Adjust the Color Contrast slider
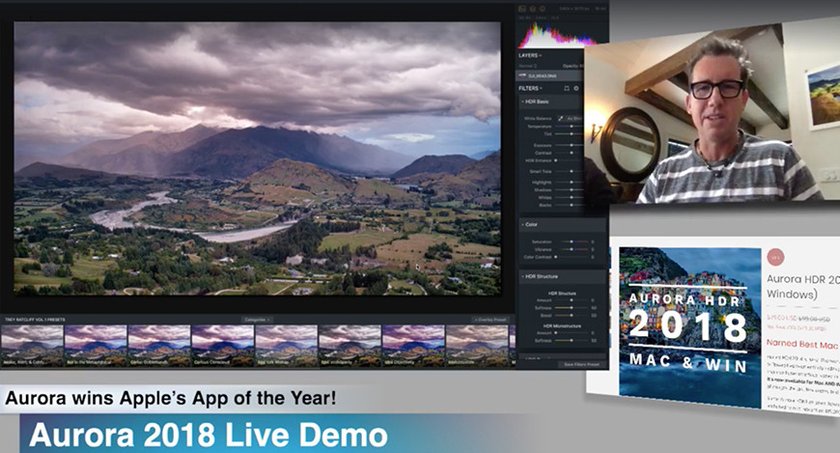 (x=571, y=257)
